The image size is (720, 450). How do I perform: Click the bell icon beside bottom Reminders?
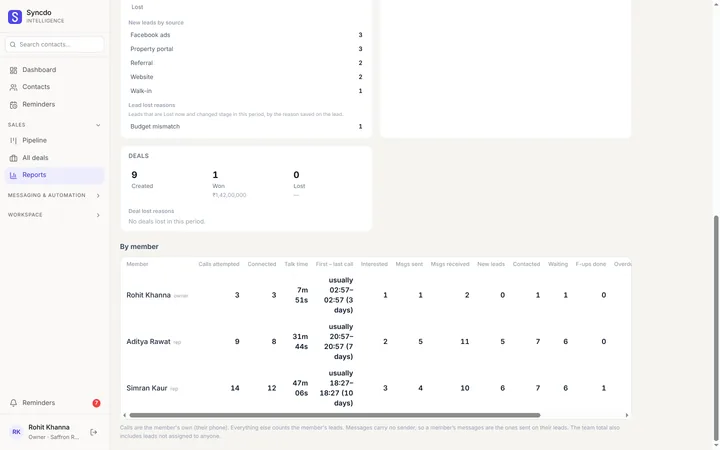[13, 403]
